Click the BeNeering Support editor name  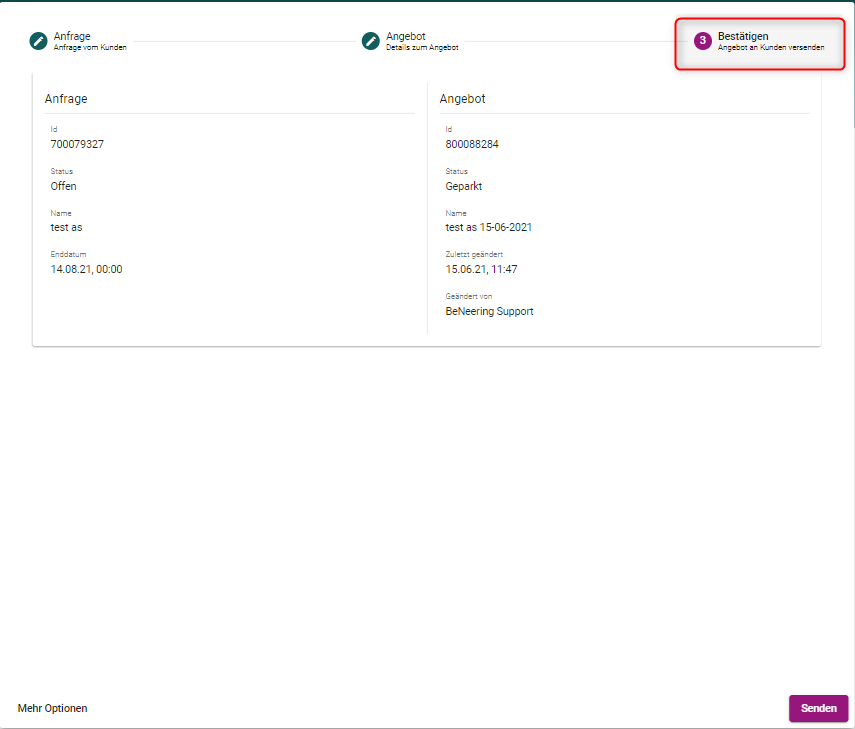coord(489,311)
